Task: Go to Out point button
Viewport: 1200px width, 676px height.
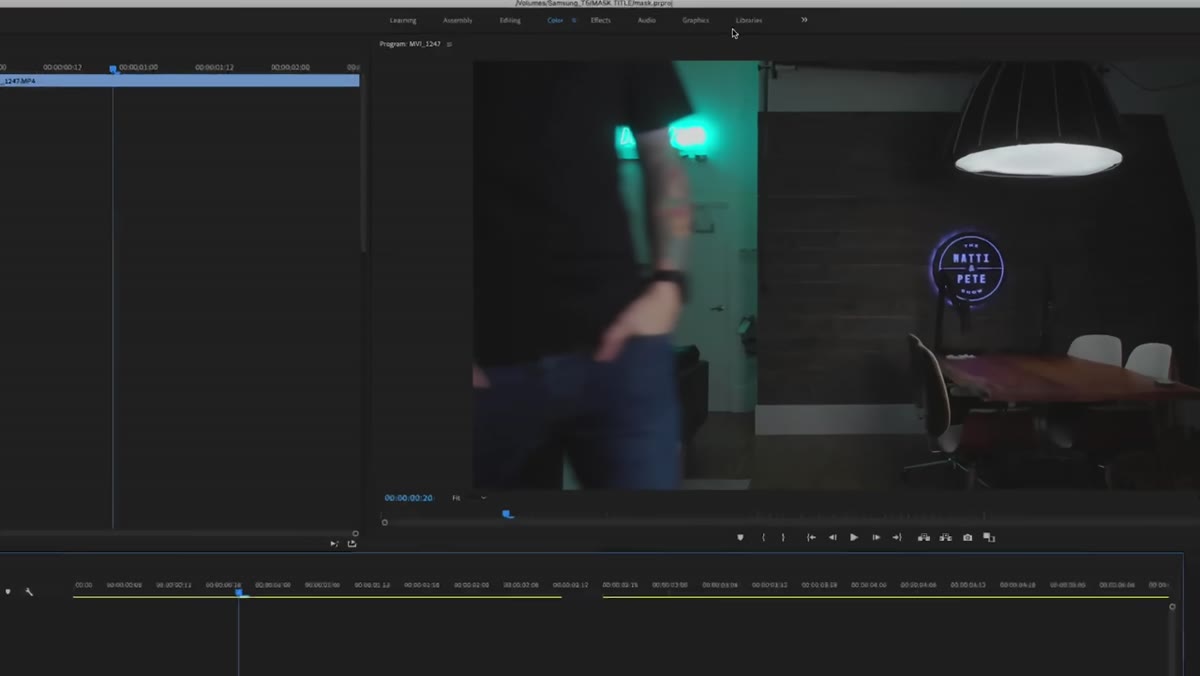Action: click(897, 537)
